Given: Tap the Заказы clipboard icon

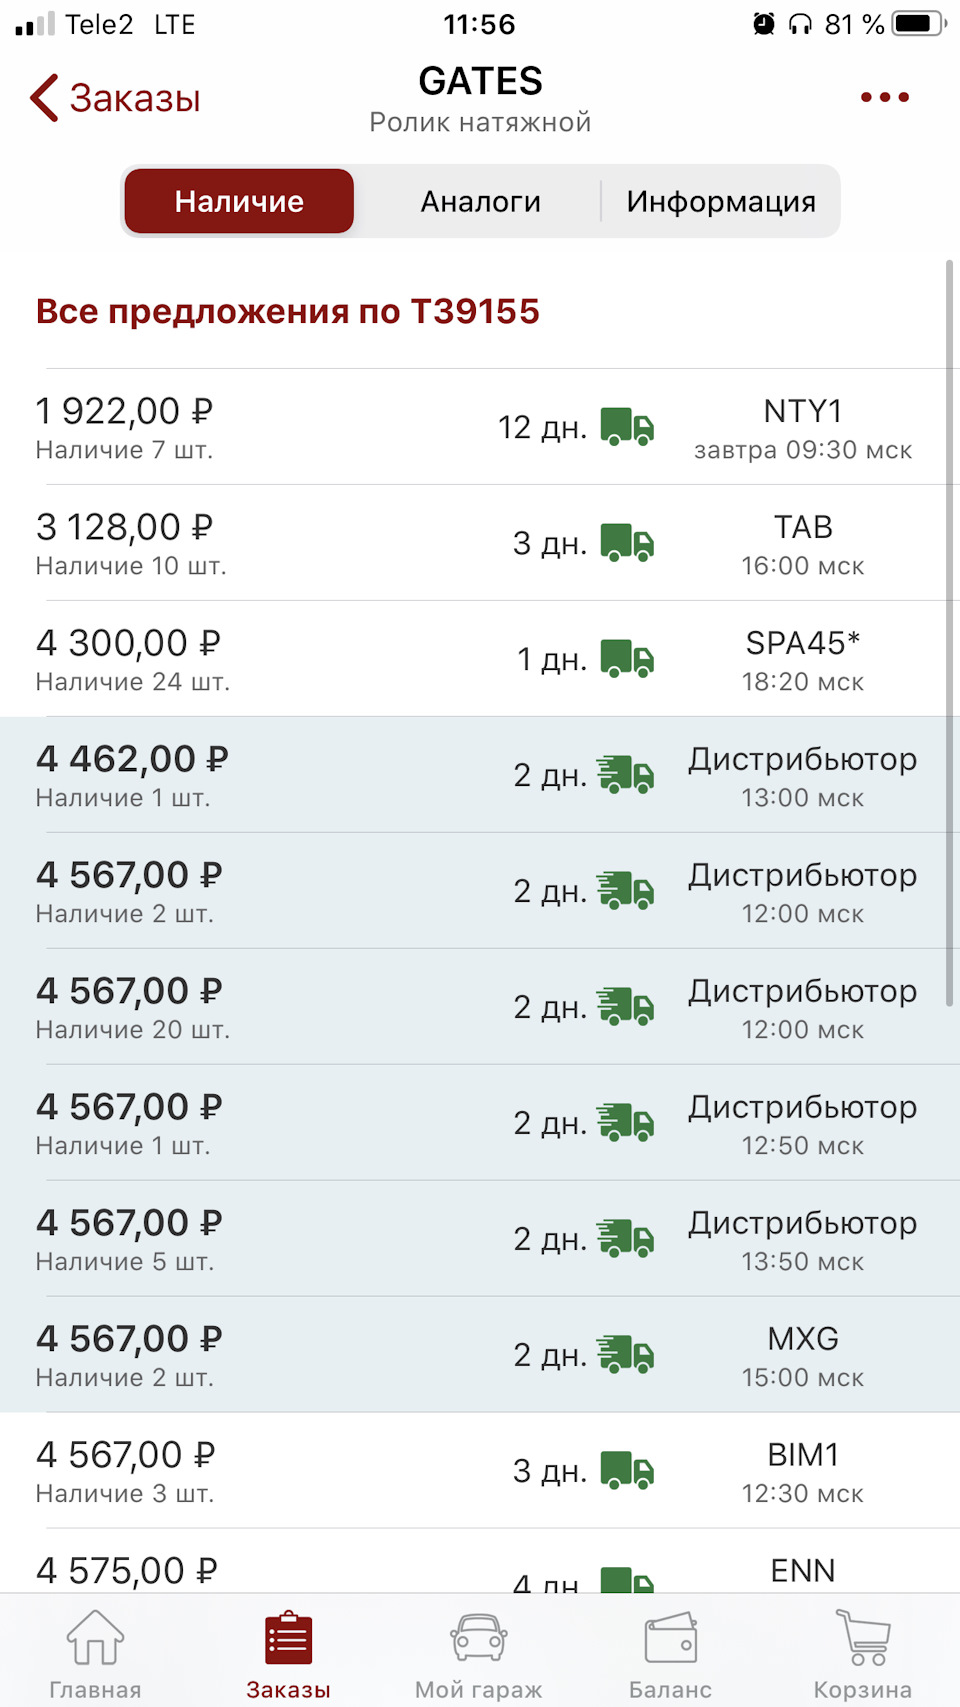Looking at the screenshot, I should 288,1638.
